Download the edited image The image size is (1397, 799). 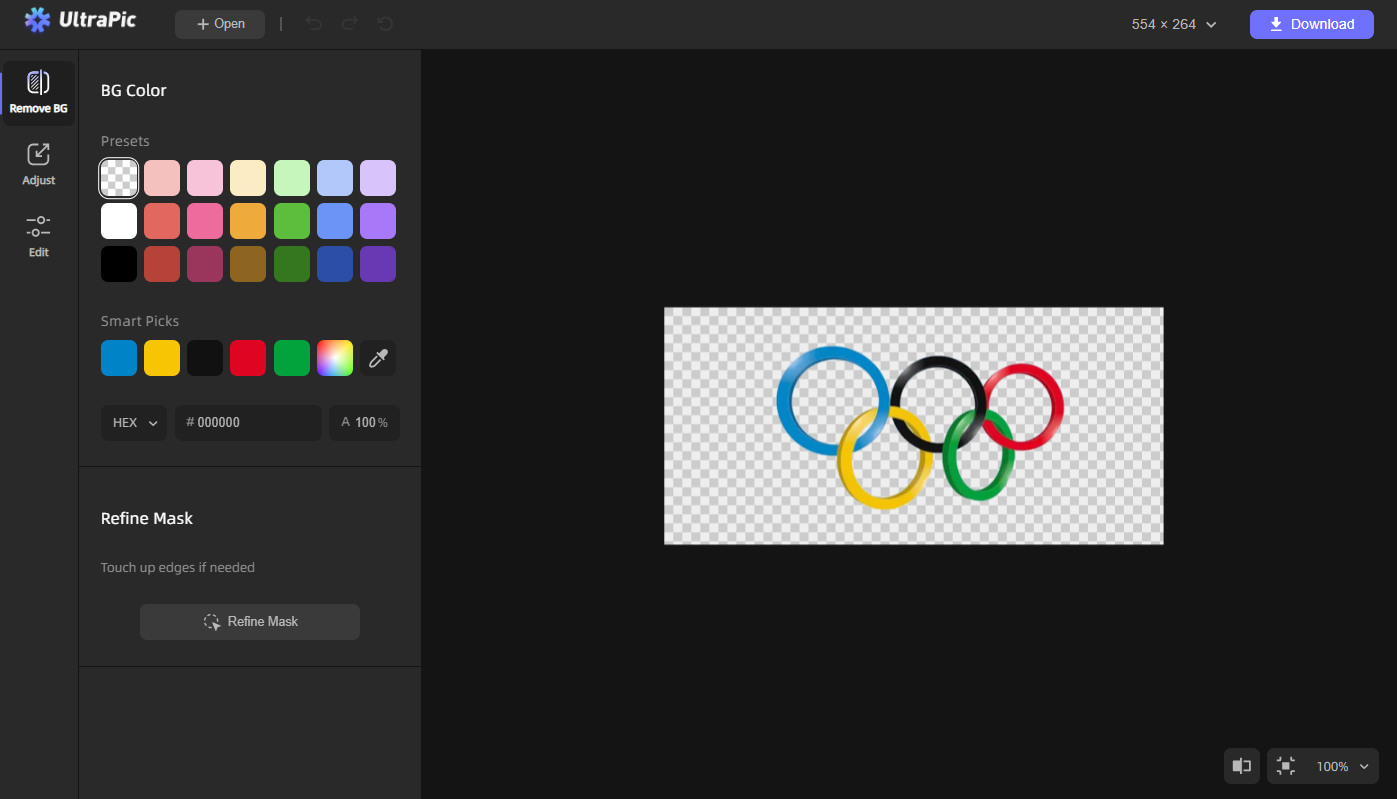(1311, 24)
